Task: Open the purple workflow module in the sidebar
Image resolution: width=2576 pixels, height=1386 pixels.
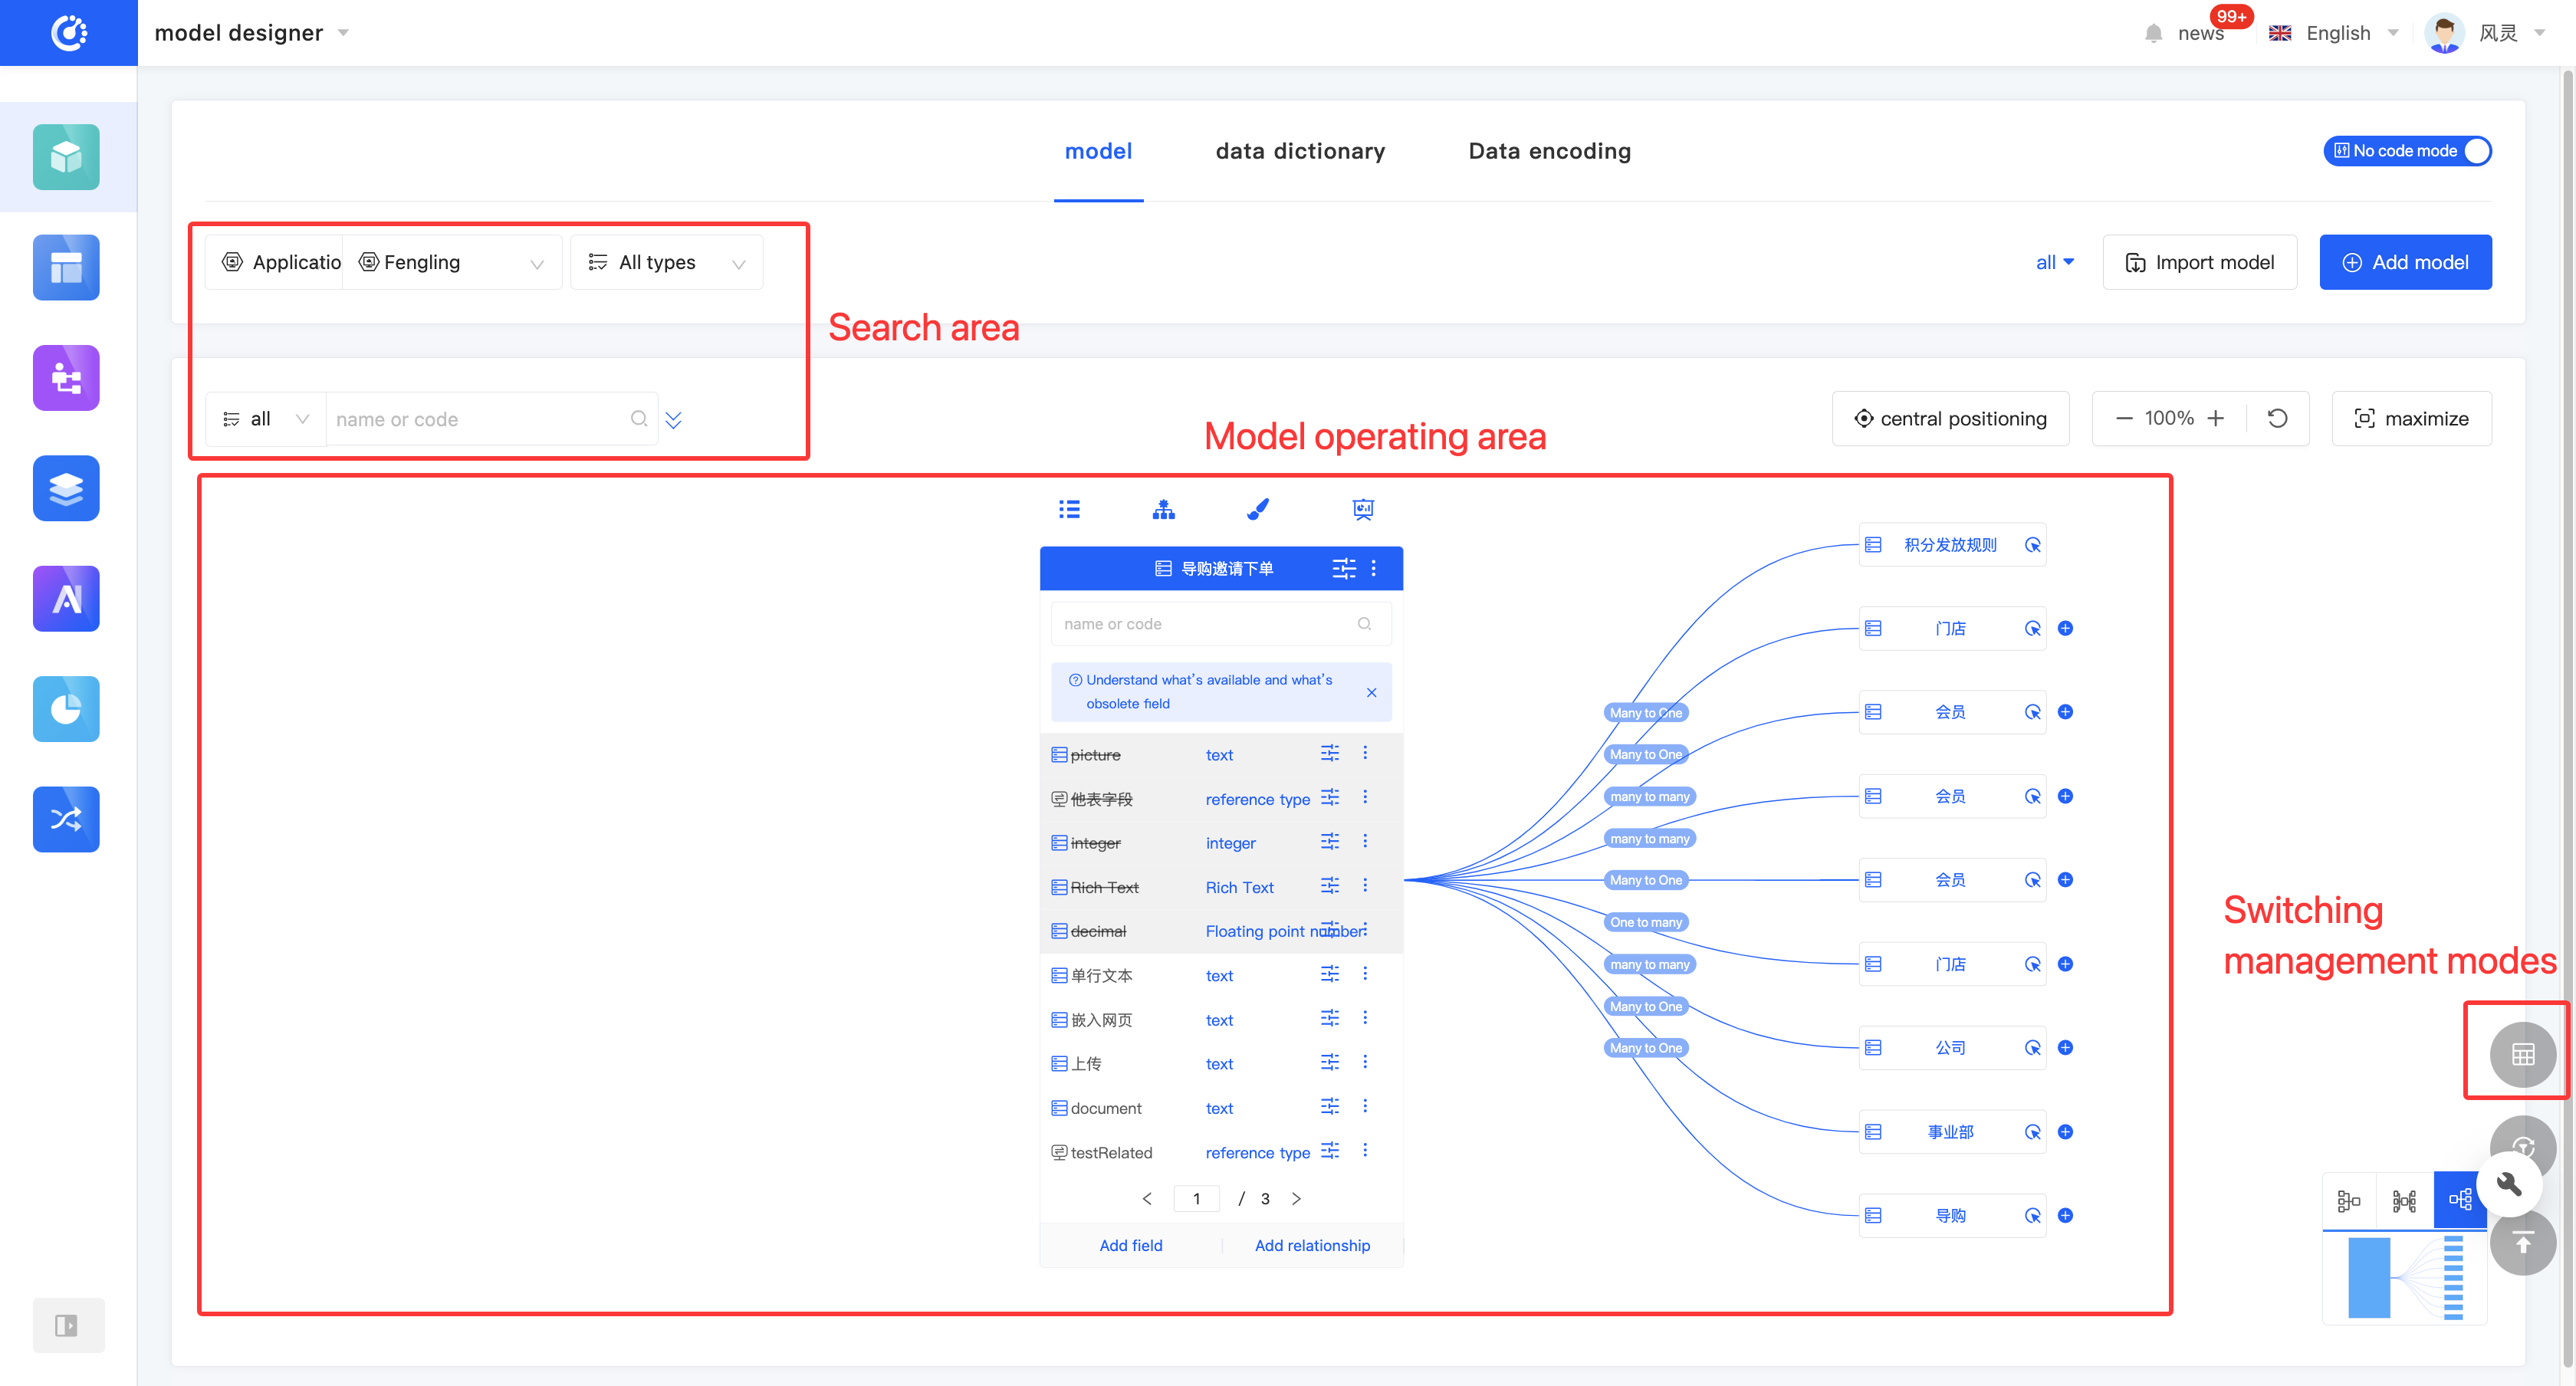Action: click(x=66, y=378)
